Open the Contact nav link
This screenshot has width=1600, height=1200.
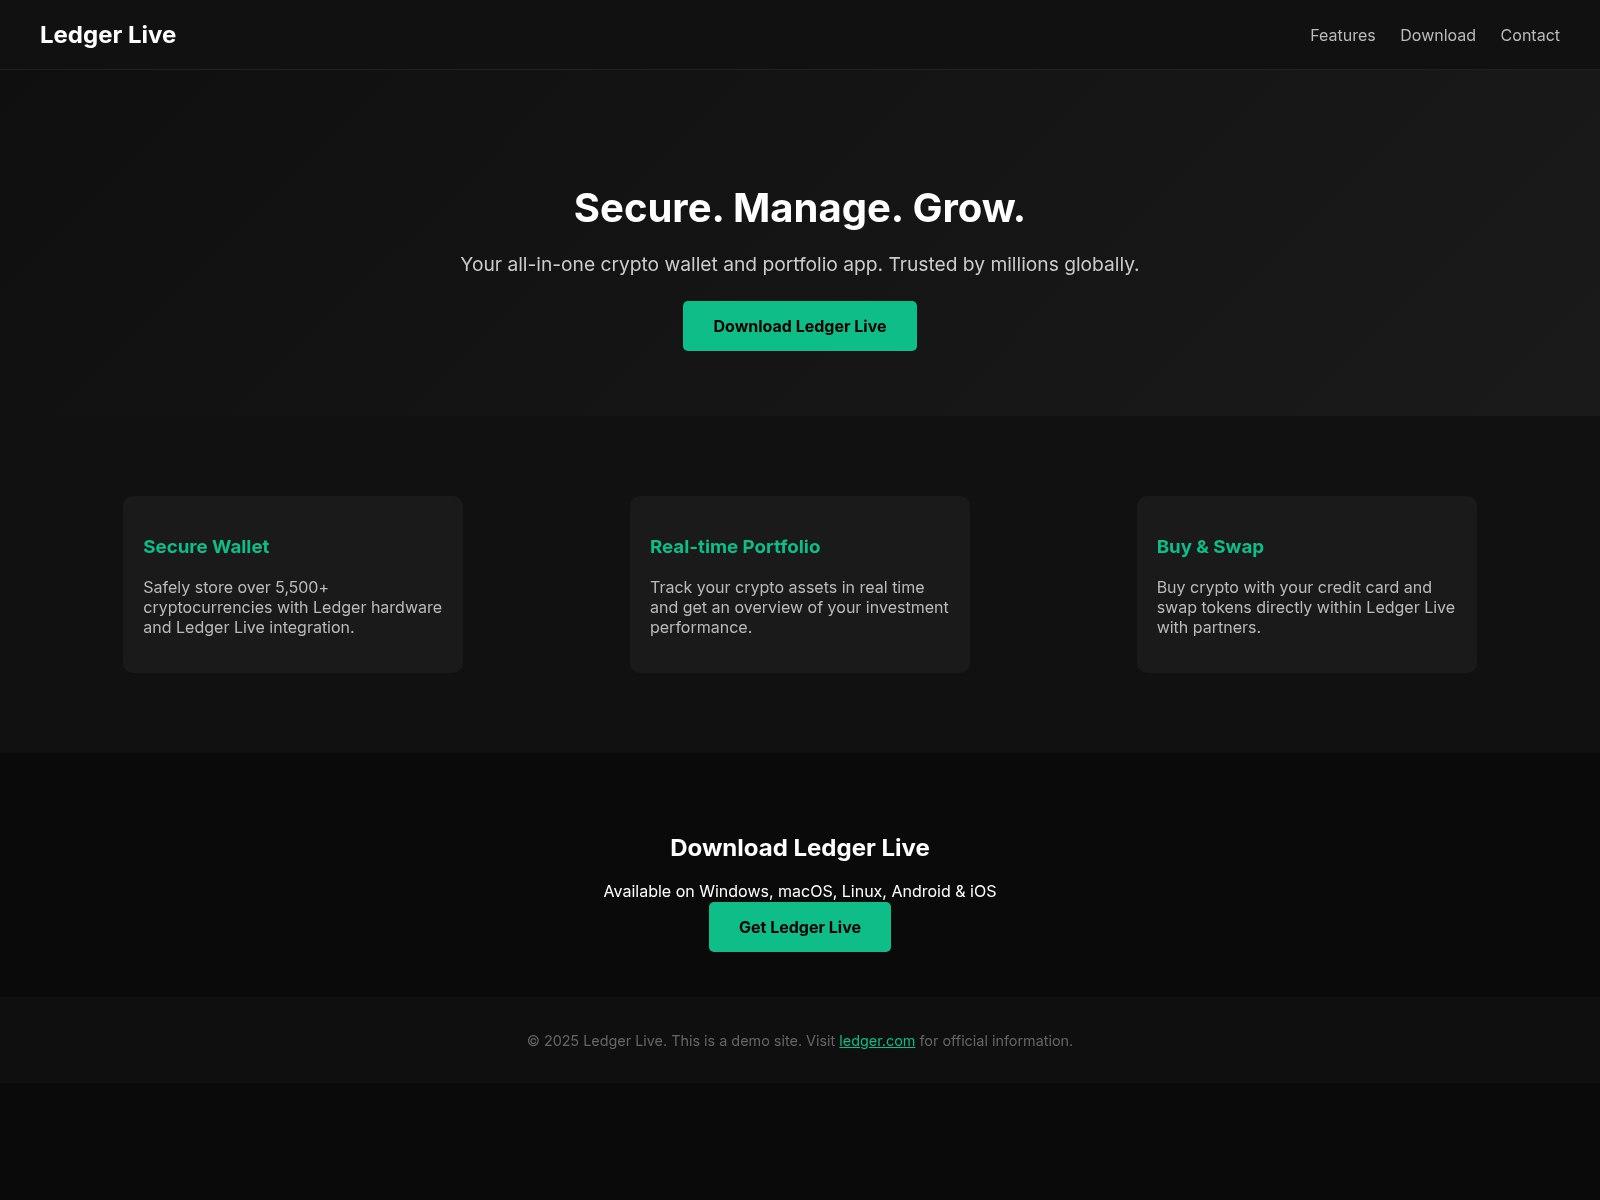coord(1529,35)
